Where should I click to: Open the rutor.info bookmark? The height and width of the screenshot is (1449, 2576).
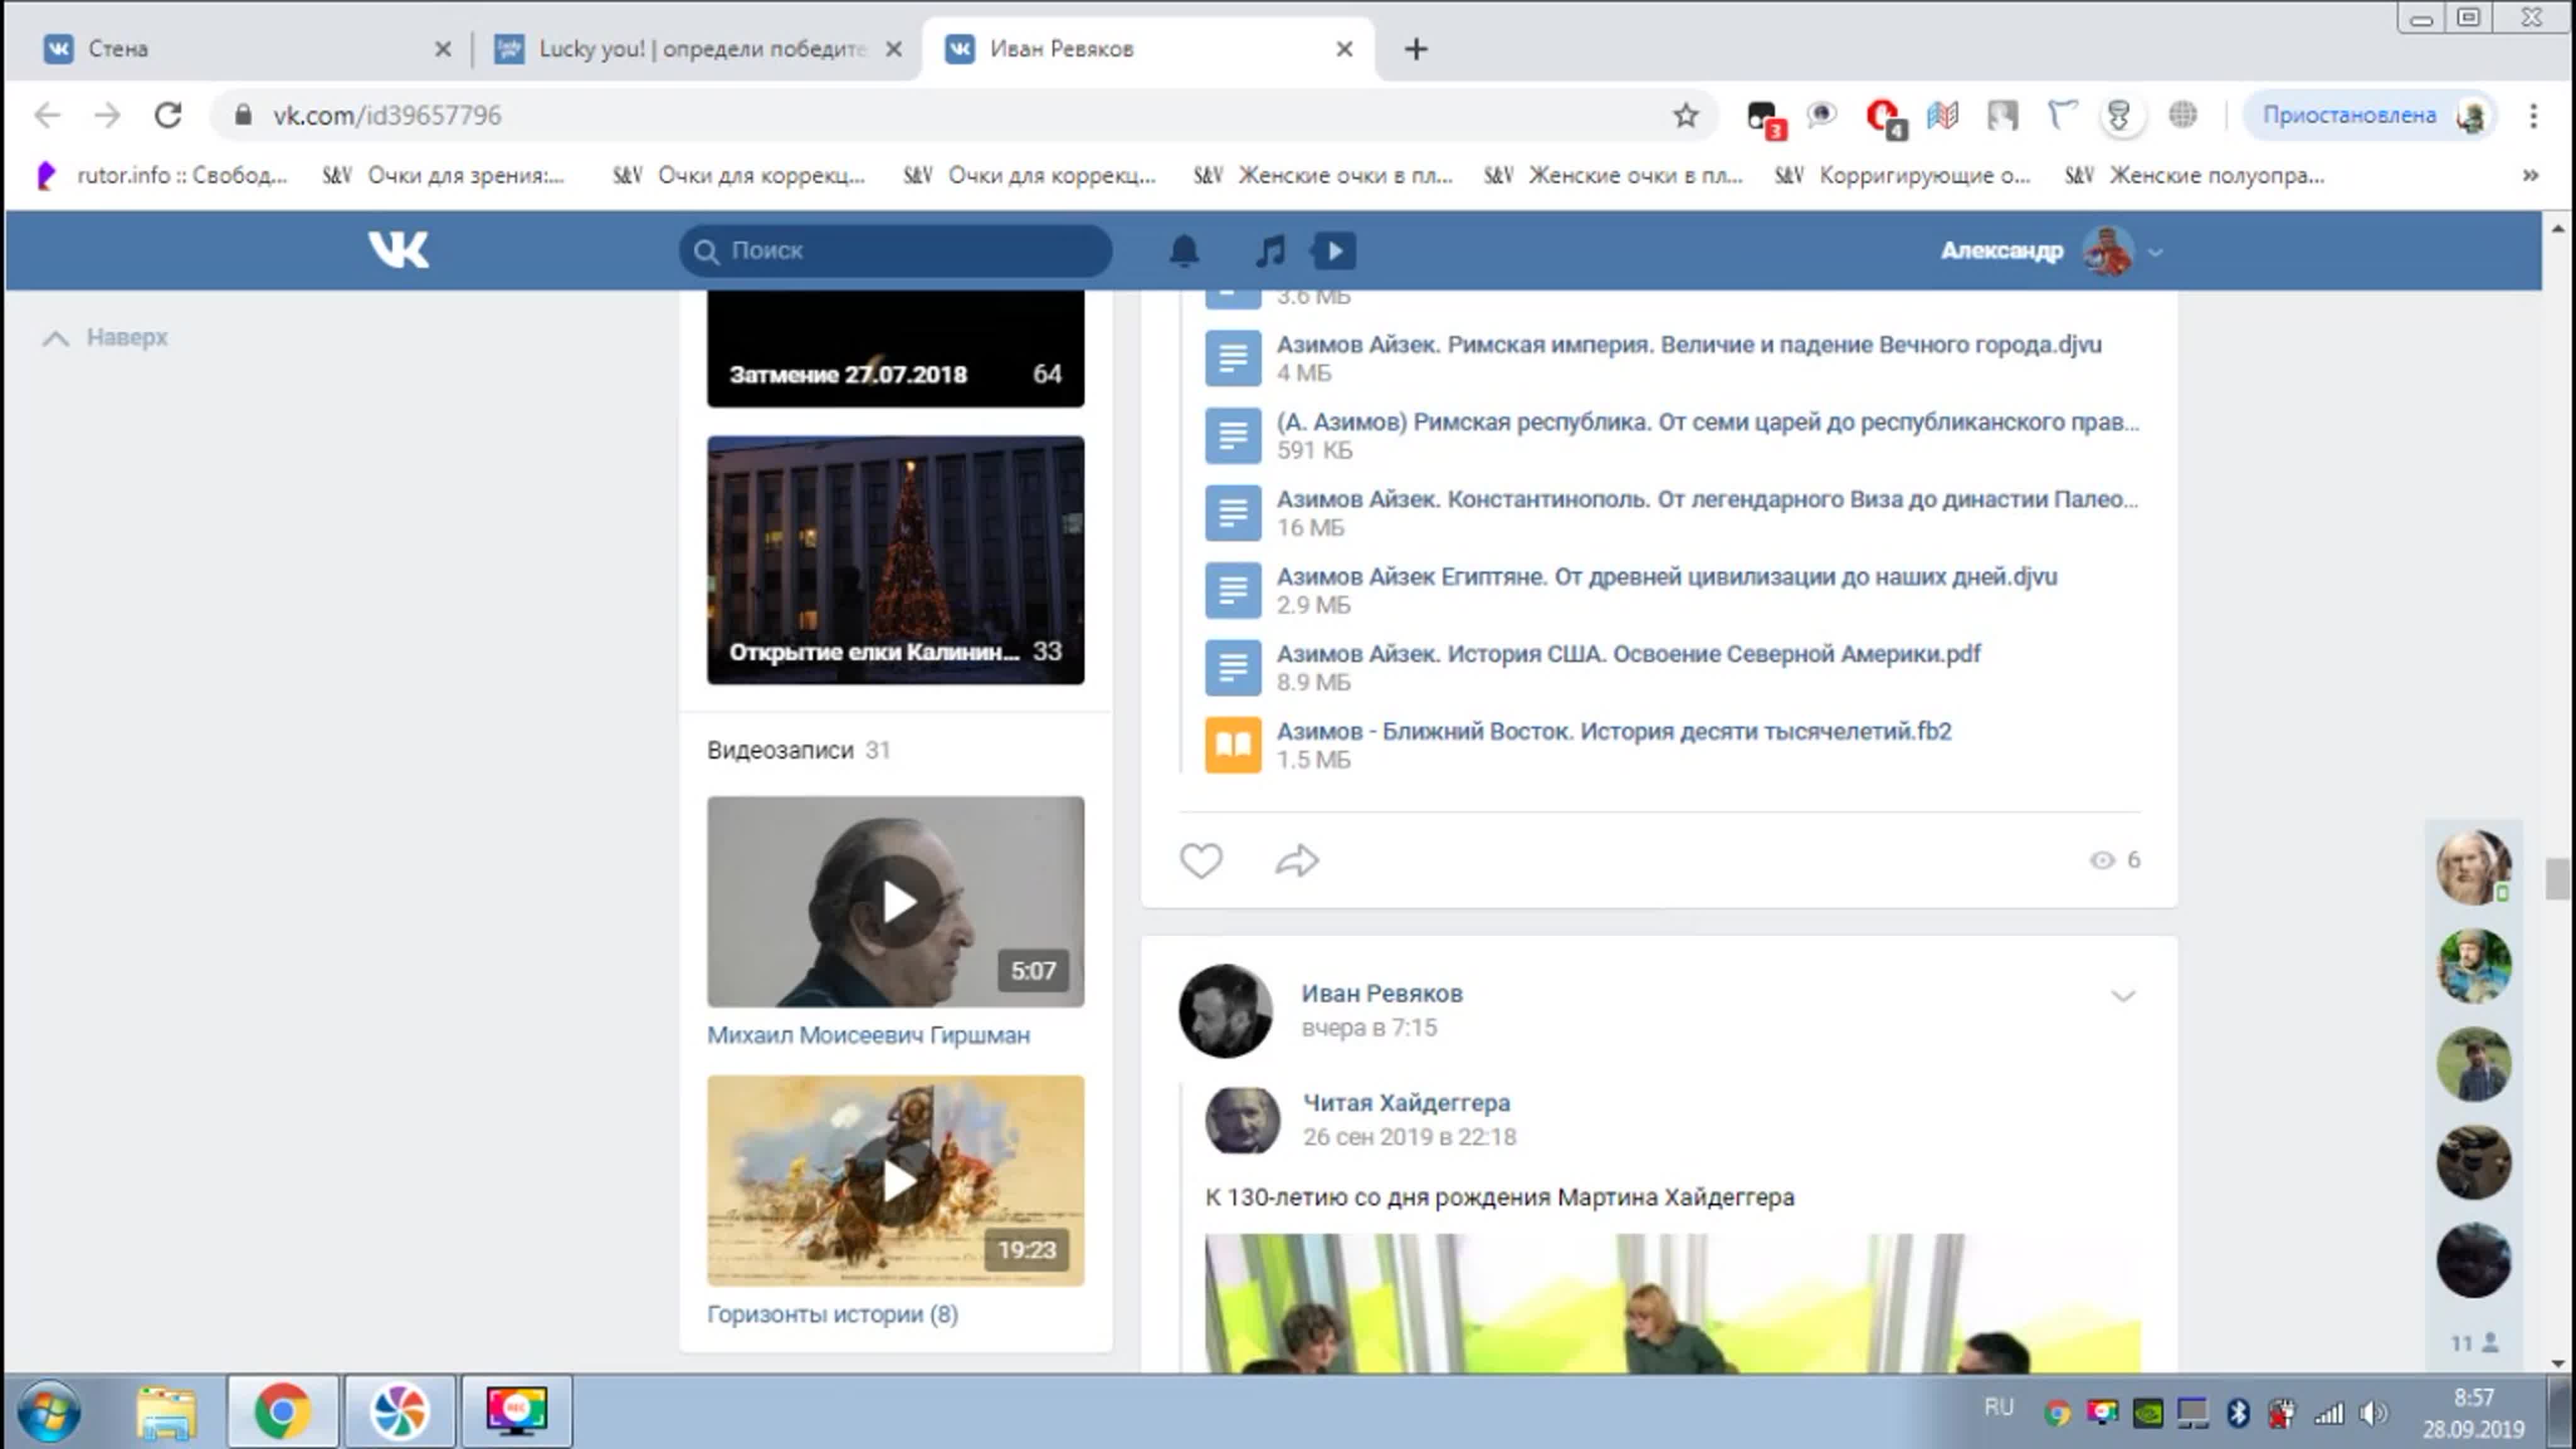tap(163, 176)
